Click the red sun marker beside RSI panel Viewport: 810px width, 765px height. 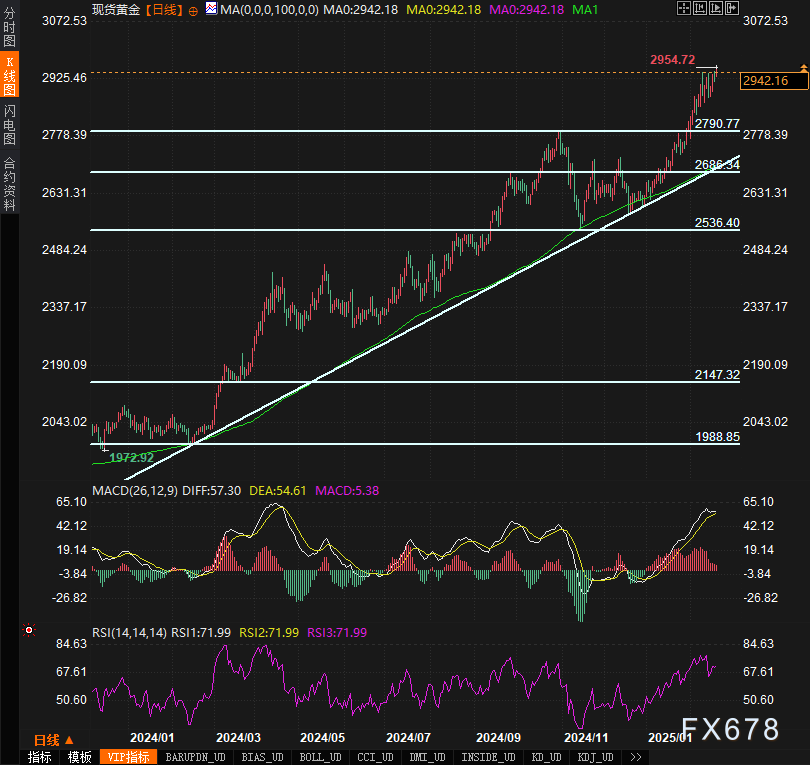(x=28, y=630)
